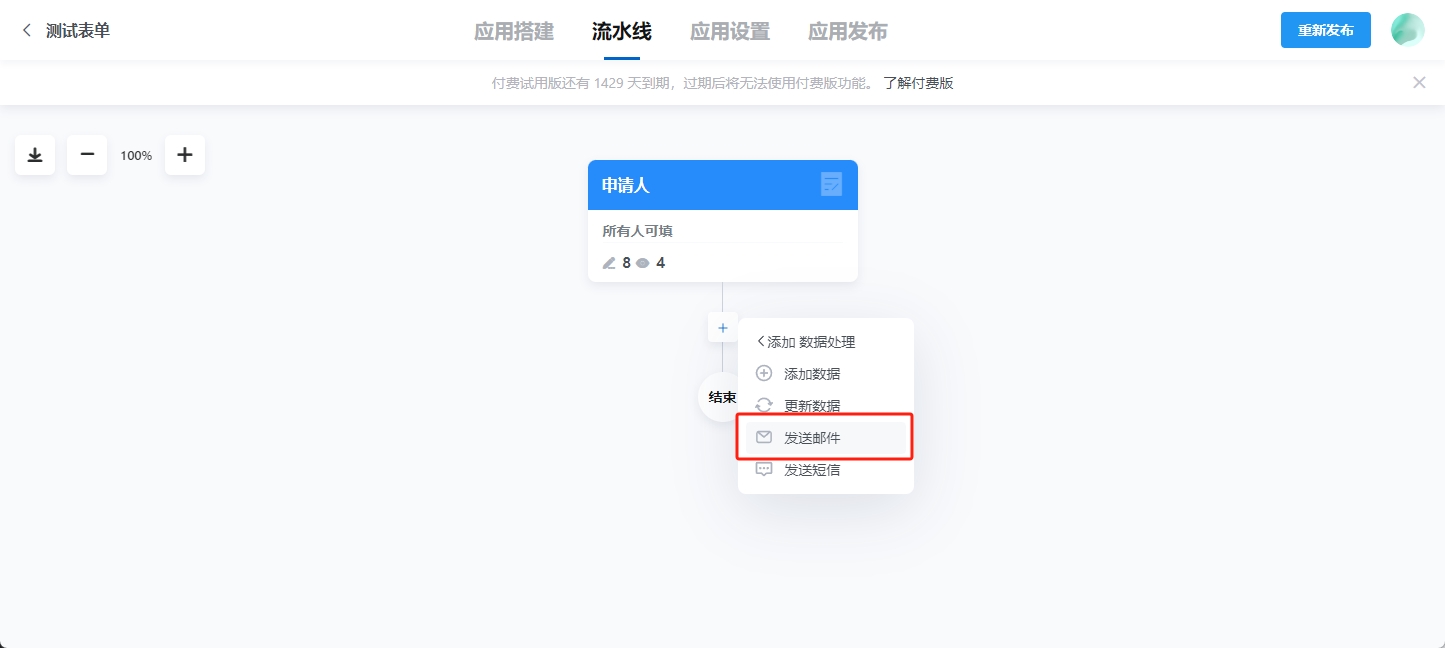
Task: Click the zoom out minus icon
Action: point(86,155)
